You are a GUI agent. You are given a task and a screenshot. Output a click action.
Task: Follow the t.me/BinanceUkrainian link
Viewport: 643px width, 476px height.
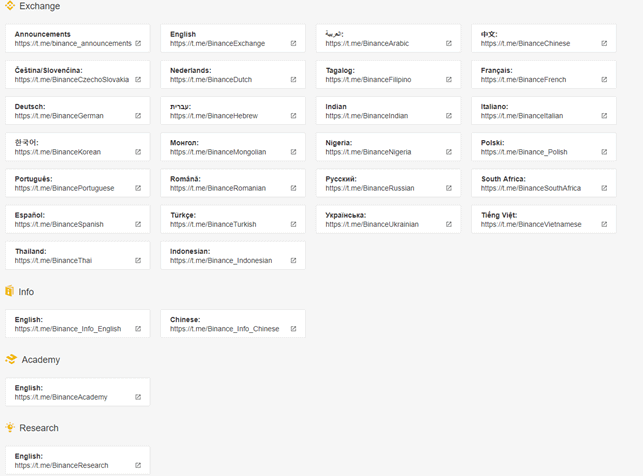372,224
